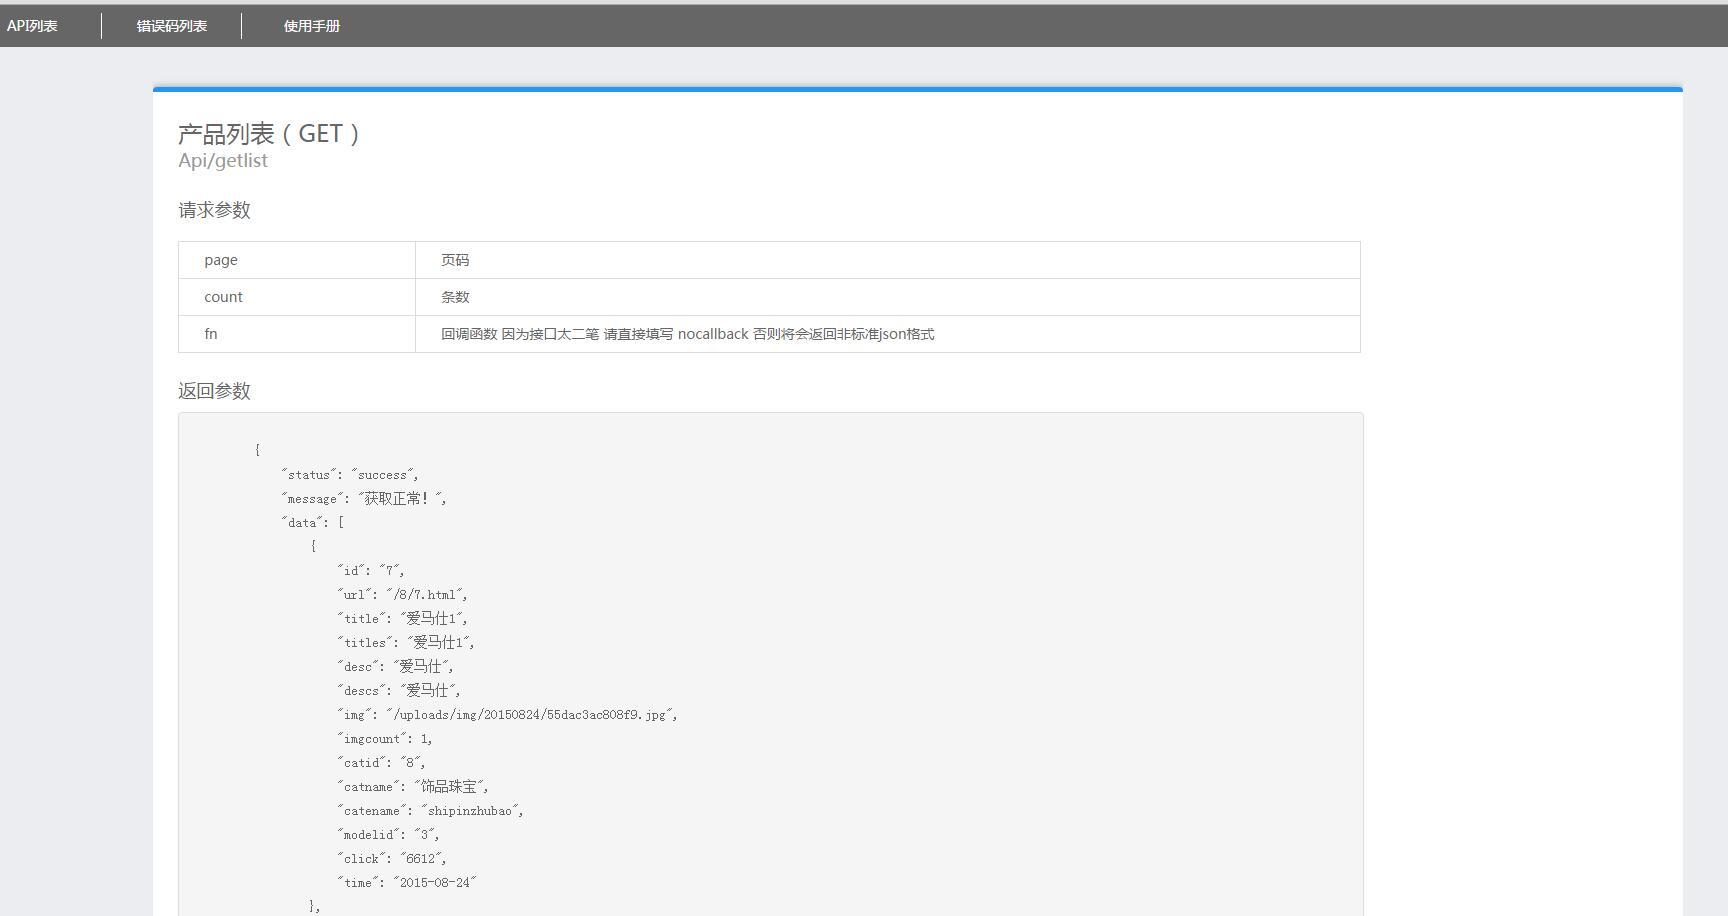Open the API列表 menu item
Image resolution: width=1728 pixels, height=916 pixels.
point(30,25)
